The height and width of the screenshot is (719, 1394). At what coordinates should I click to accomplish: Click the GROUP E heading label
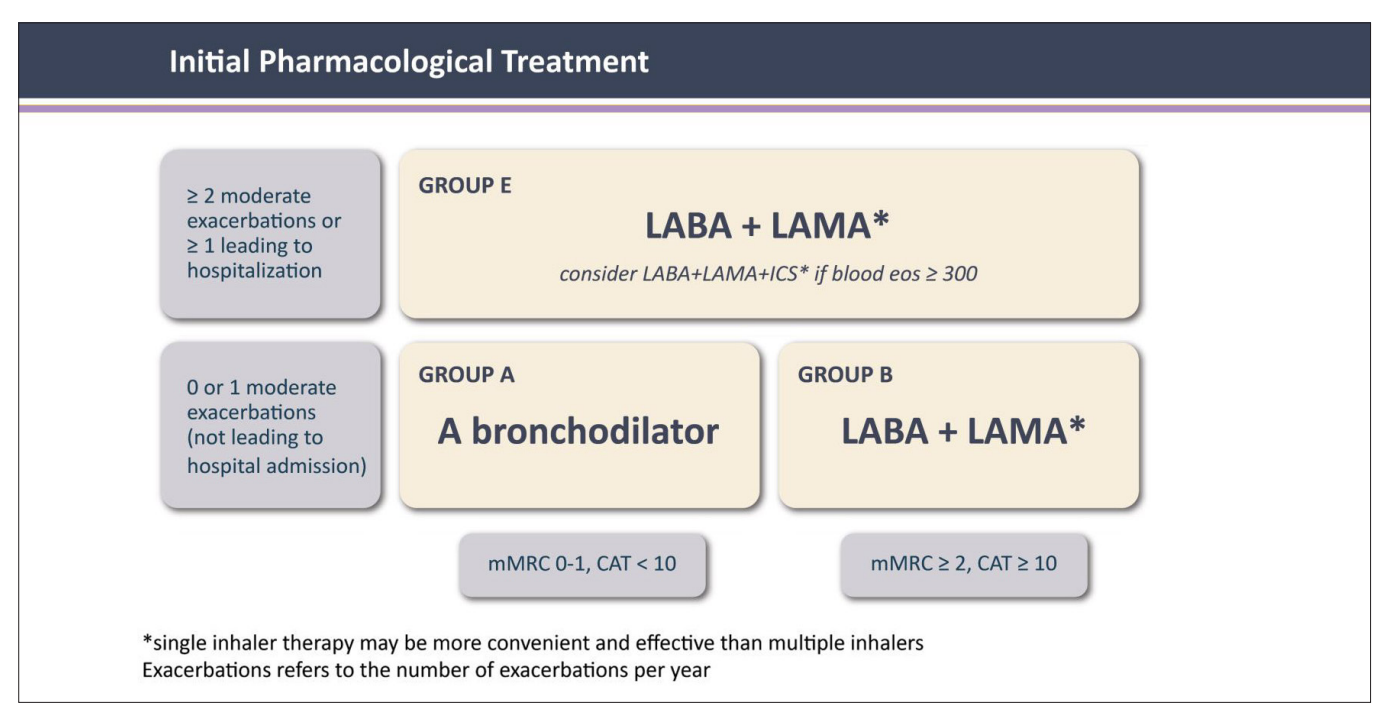coord(465,185)
